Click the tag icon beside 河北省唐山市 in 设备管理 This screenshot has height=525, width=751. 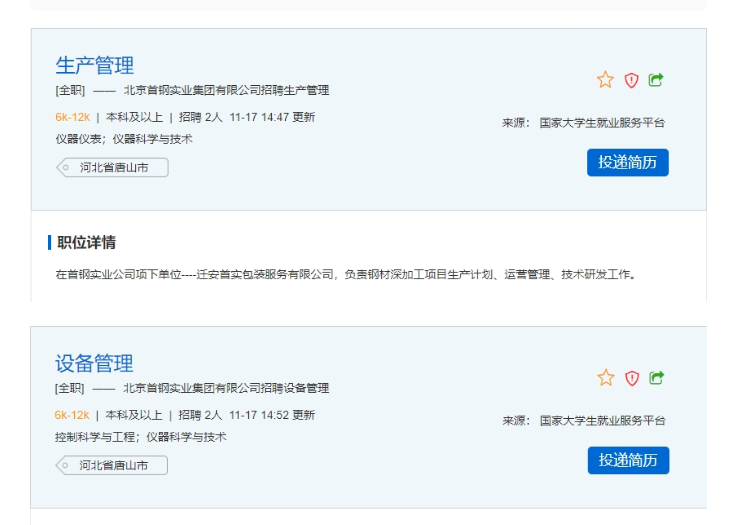pos(67,465)
